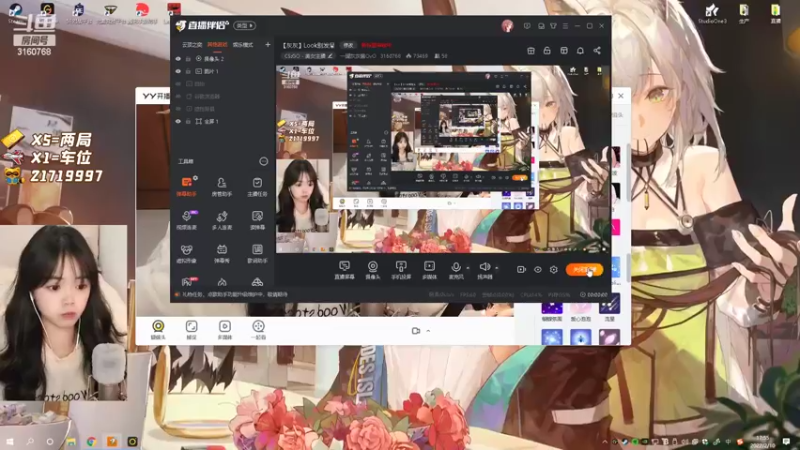Click the orange stop-broadcast button
This screenshot has height=450, width=800.
[x=584, y=269]
